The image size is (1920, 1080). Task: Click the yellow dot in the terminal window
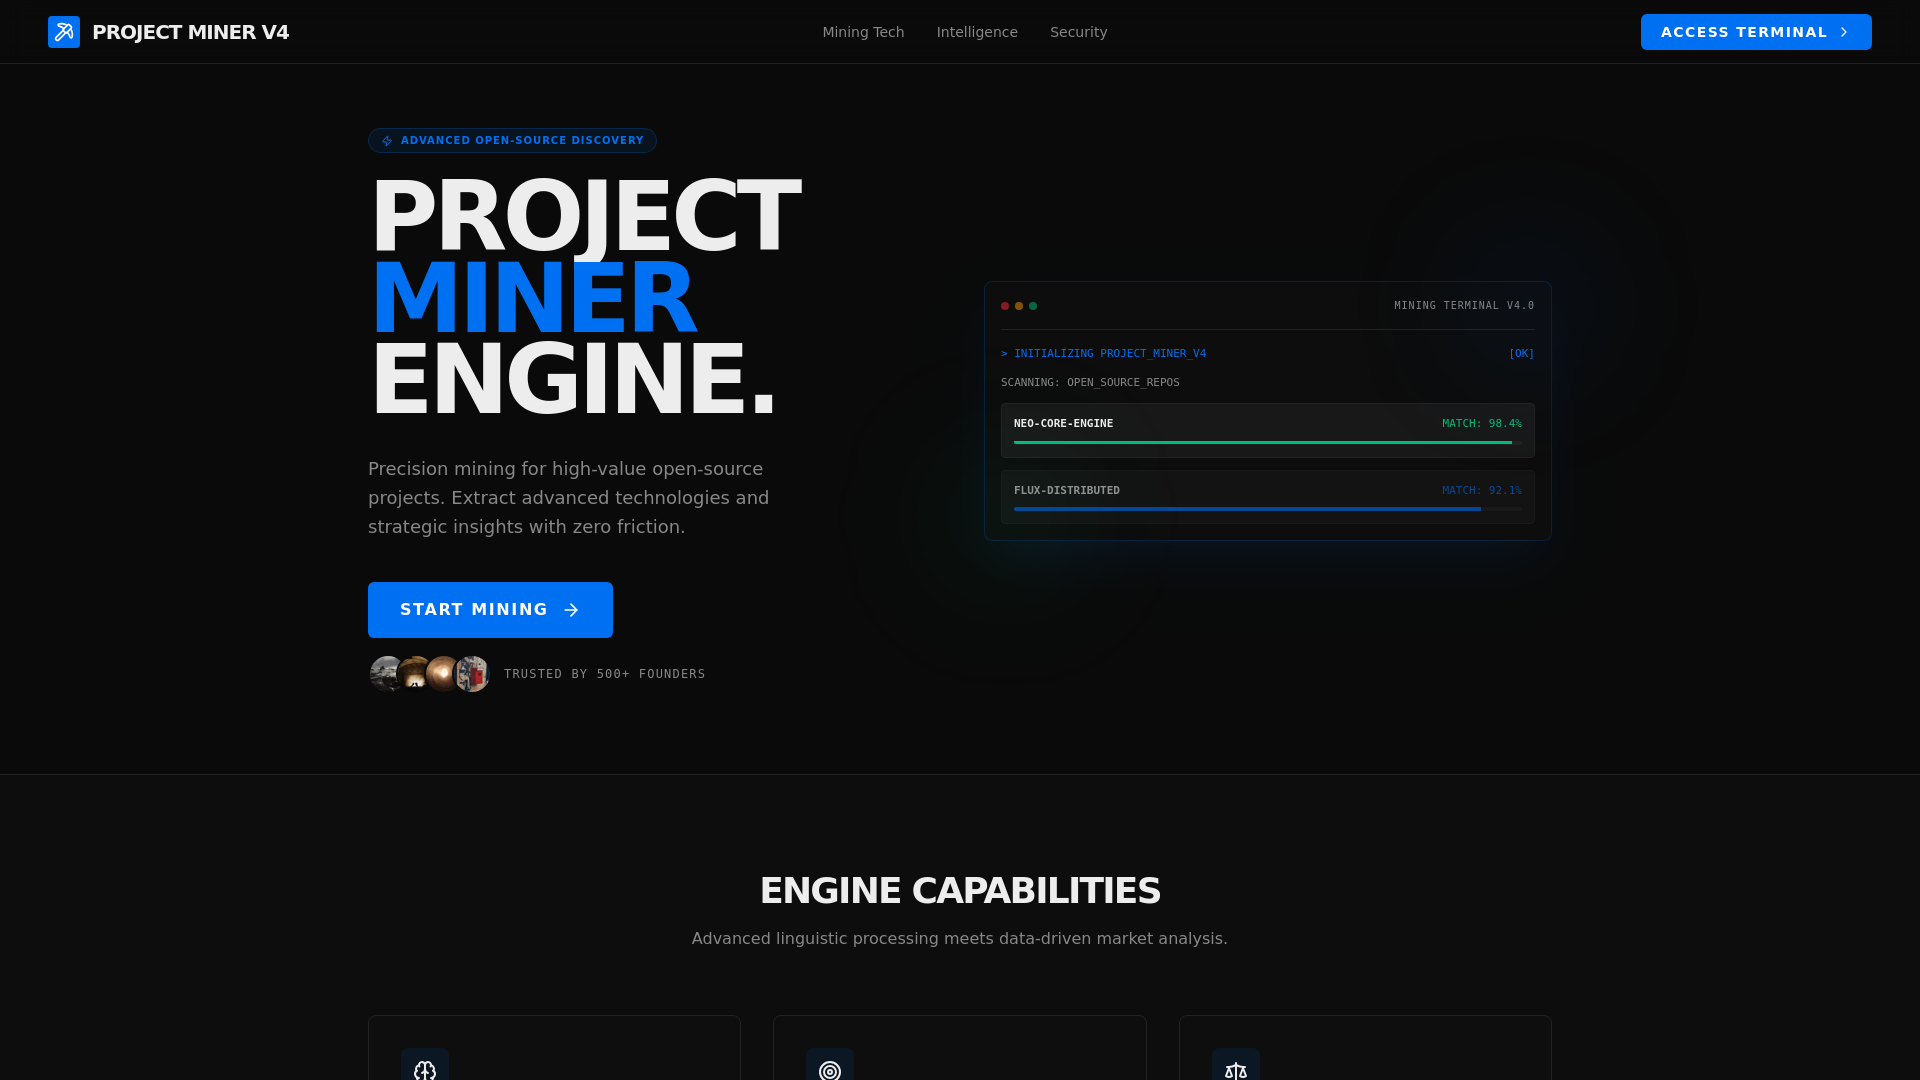(x=1019, y=306)
